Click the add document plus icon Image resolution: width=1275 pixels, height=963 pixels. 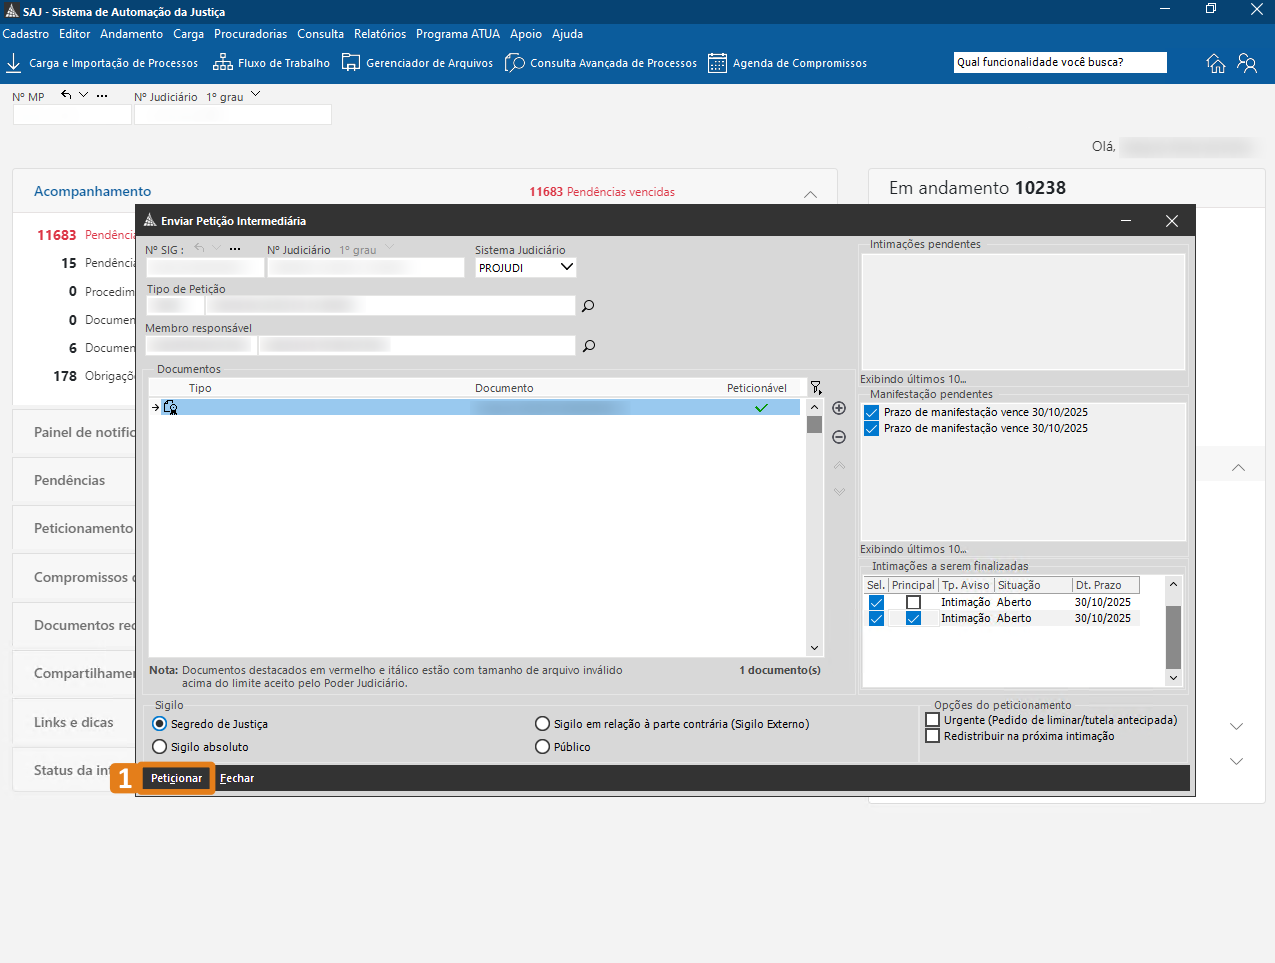click(x=839, y=408)
